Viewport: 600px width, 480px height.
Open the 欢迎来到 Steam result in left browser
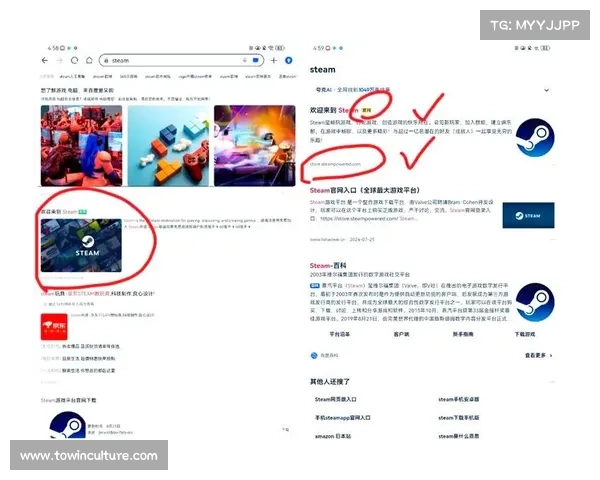point(59,212)
